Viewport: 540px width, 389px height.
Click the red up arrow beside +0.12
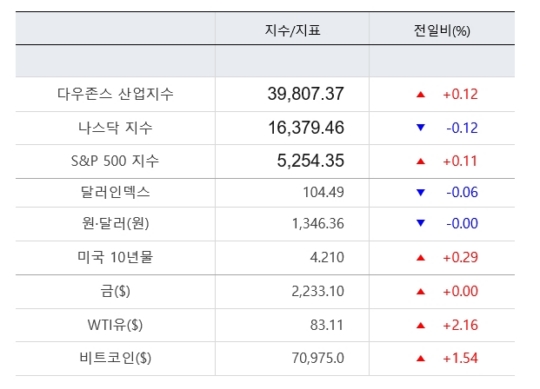click(x=420, y=94)
